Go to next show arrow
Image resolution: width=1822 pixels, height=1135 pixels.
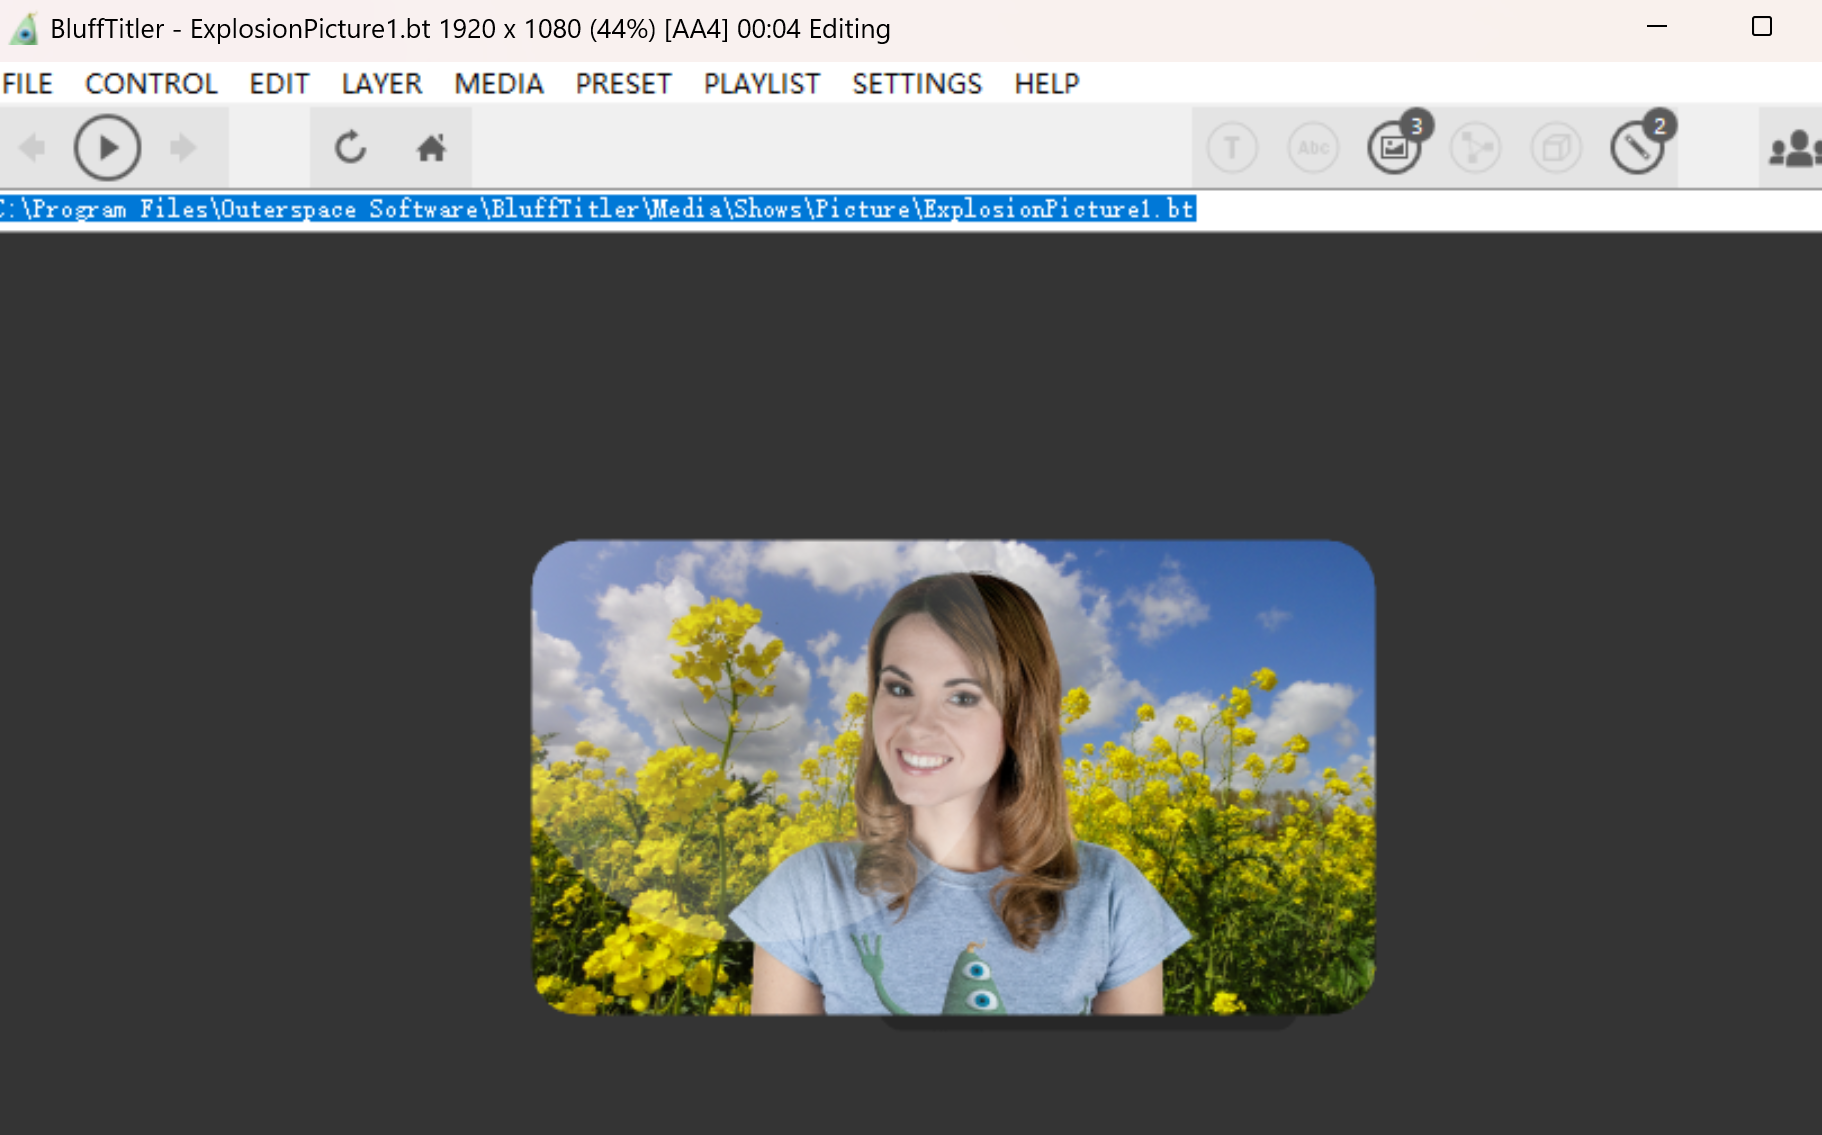click(183, 148)
